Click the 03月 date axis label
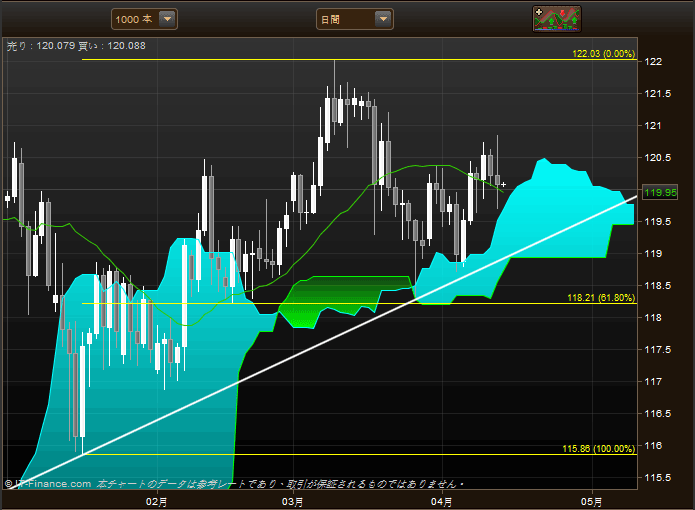Image resolution: width=695 pixels, height=510 pixels. (292, 502)
